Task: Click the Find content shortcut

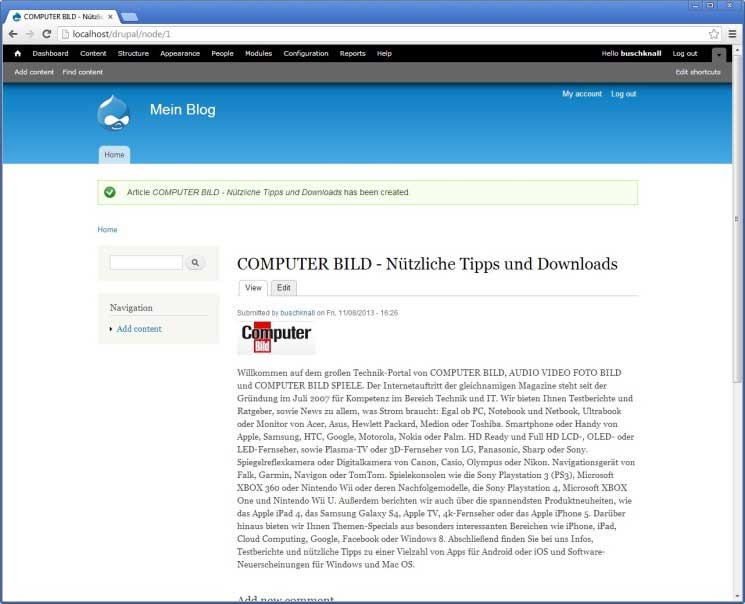Action: (x=83, y=72)
